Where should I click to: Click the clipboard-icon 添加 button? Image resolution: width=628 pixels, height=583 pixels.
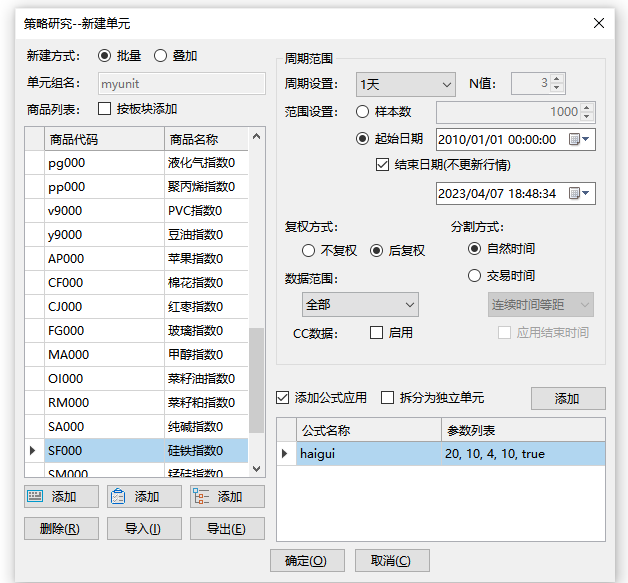(144, 496)
